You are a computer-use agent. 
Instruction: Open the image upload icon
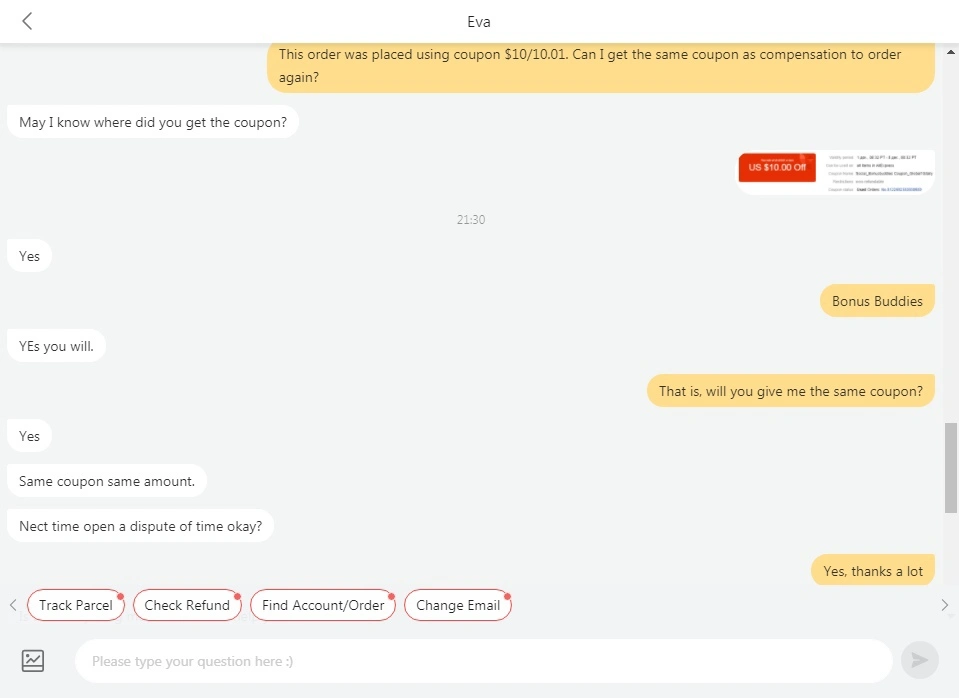(32, 661)
